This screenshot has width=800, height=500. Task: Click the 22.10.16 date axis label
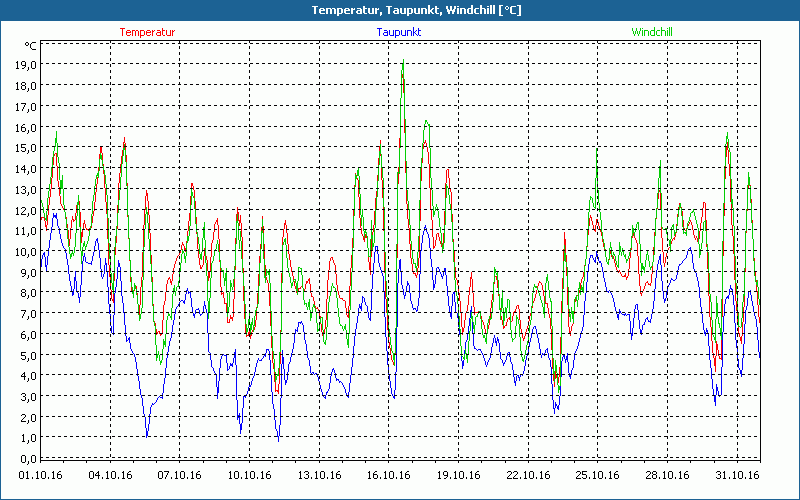point(528,476)
